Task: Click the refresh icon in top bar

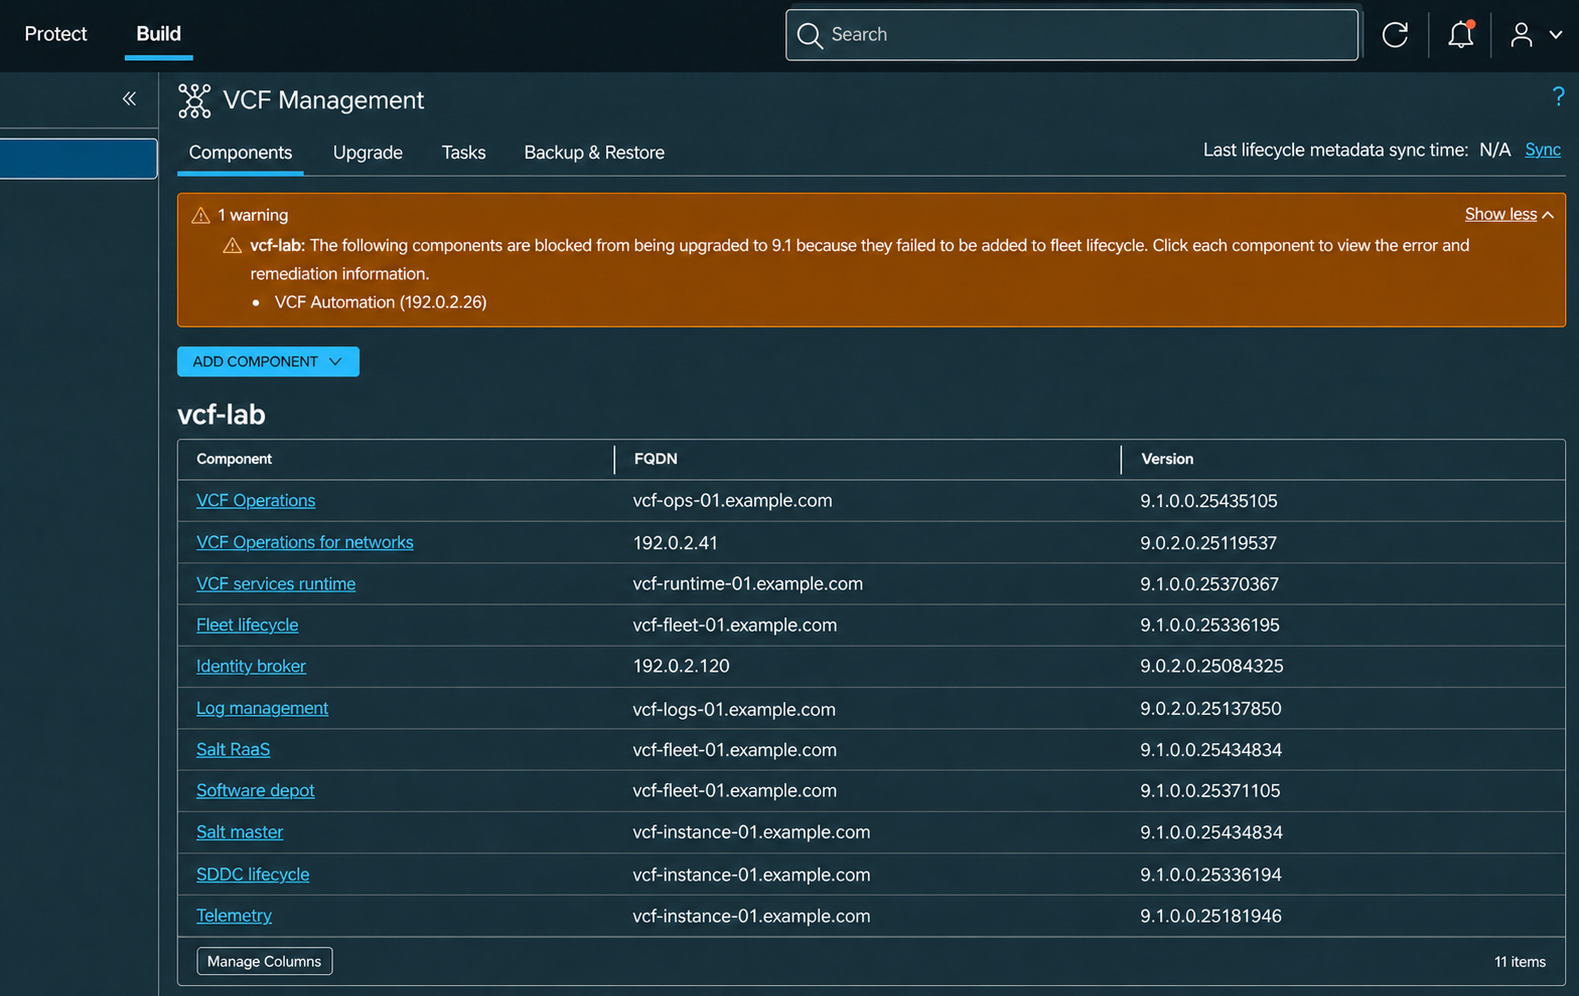Action: pyautogui.click(x=1395, y=35)
